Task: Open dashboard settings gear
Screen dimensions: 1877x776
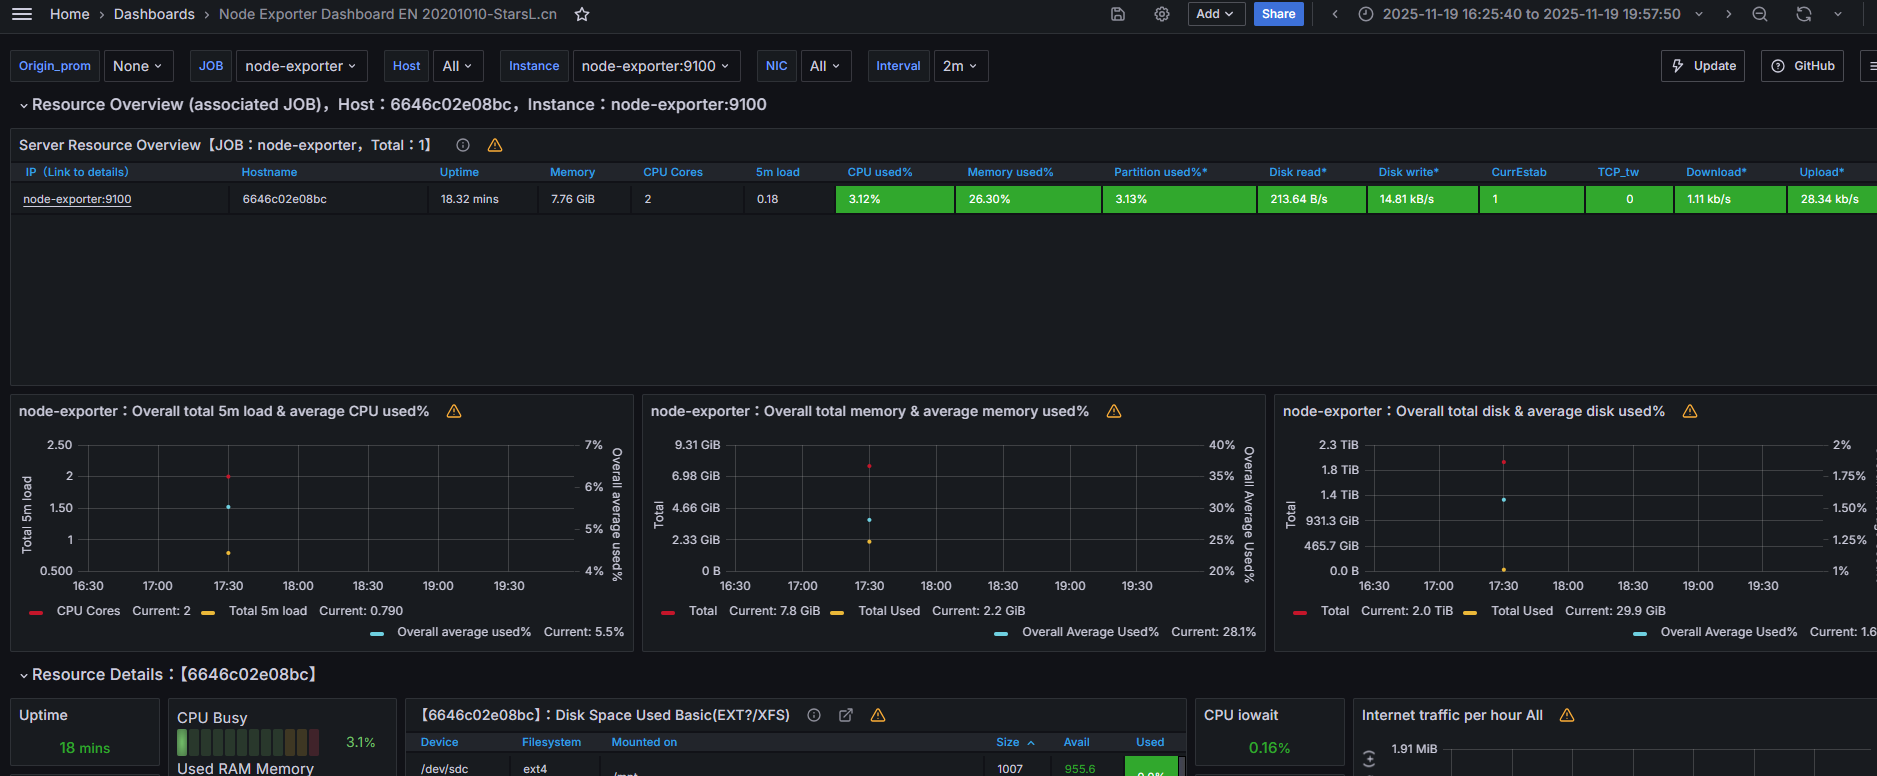Action: (1162, 14)
